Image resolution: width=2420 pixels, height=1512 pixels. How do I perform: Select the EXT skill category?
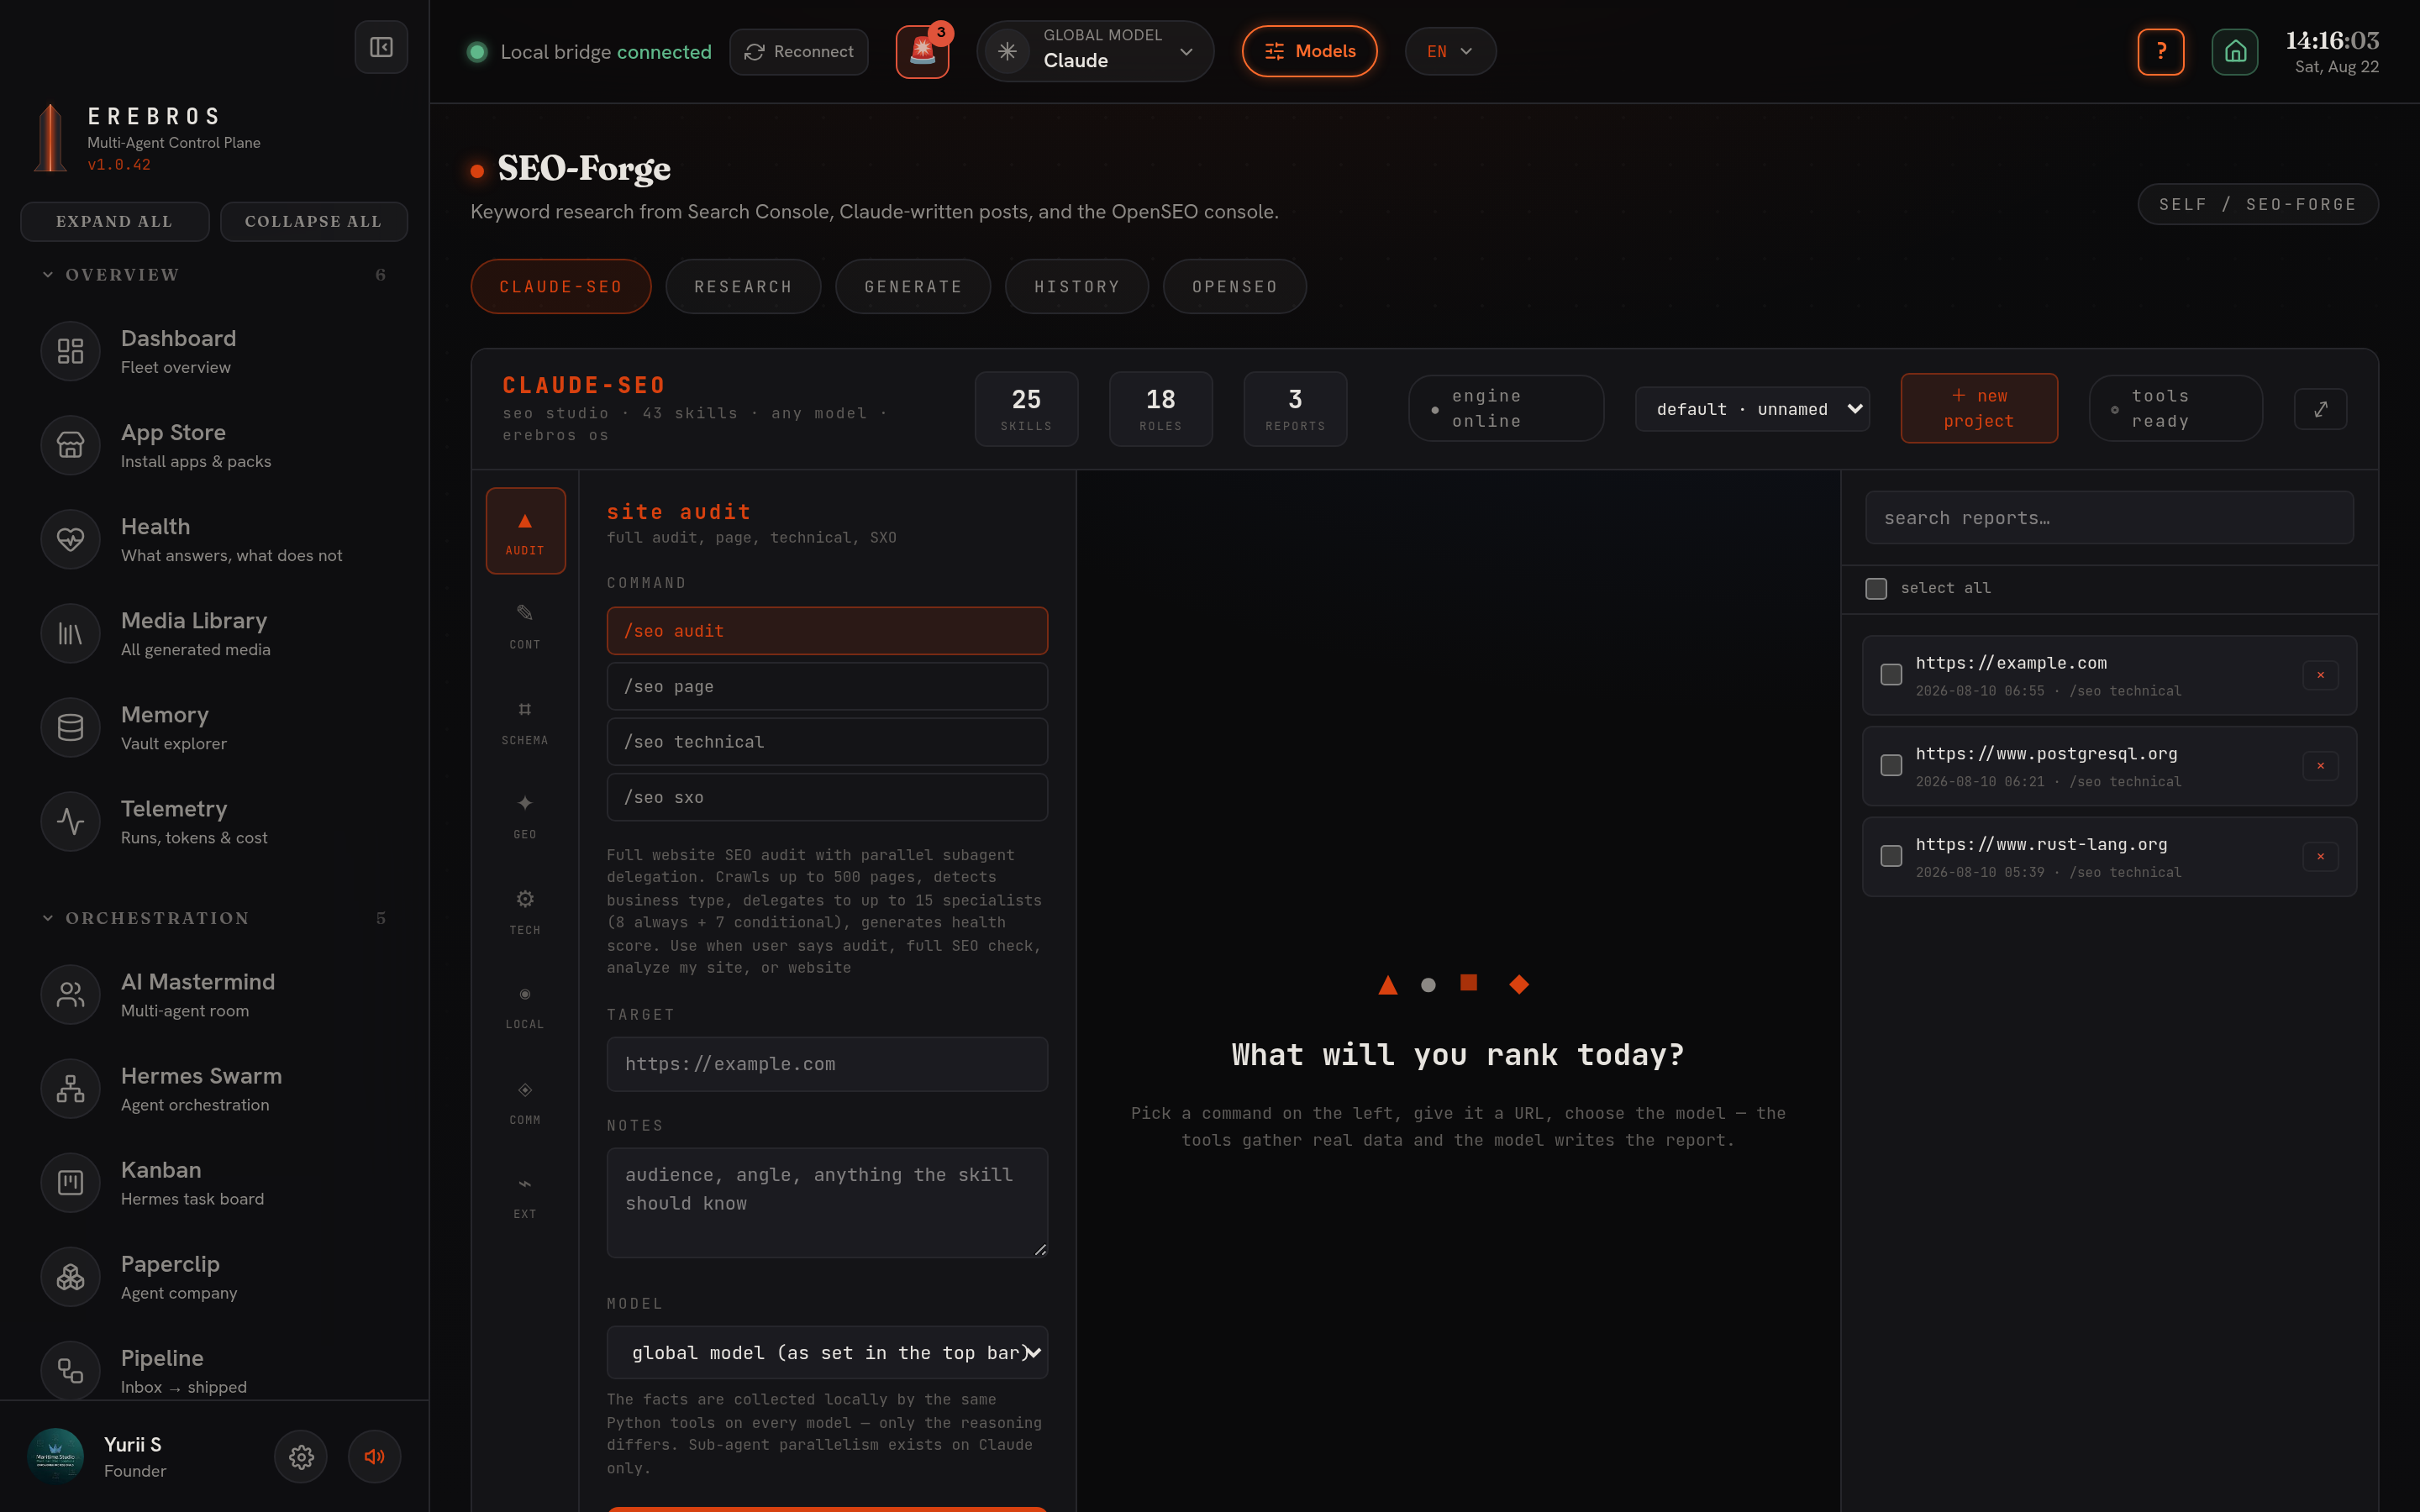coord(525,1196)
